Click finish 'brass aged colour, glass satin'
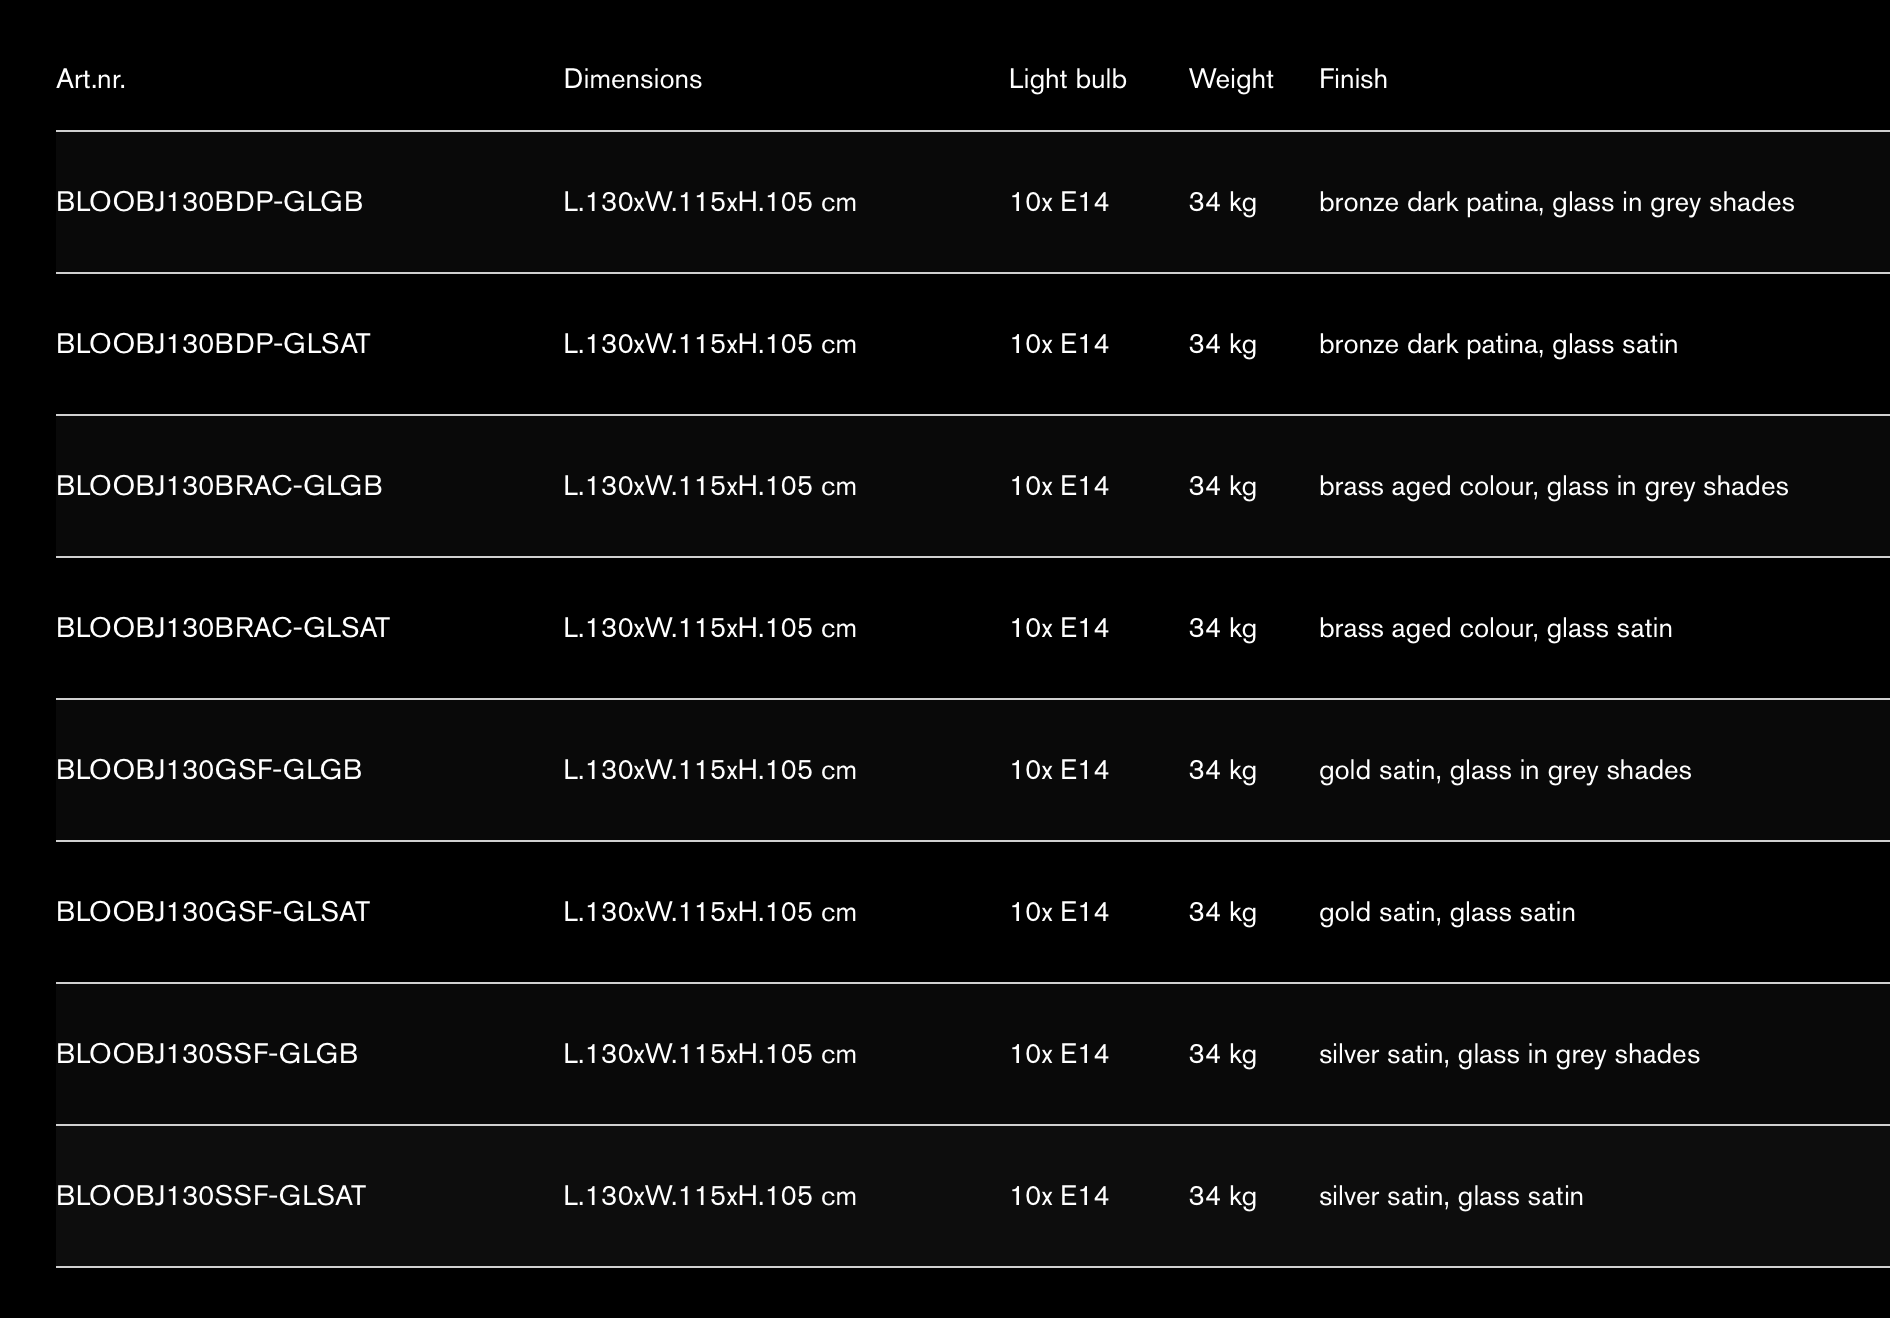 (1495, 628)
